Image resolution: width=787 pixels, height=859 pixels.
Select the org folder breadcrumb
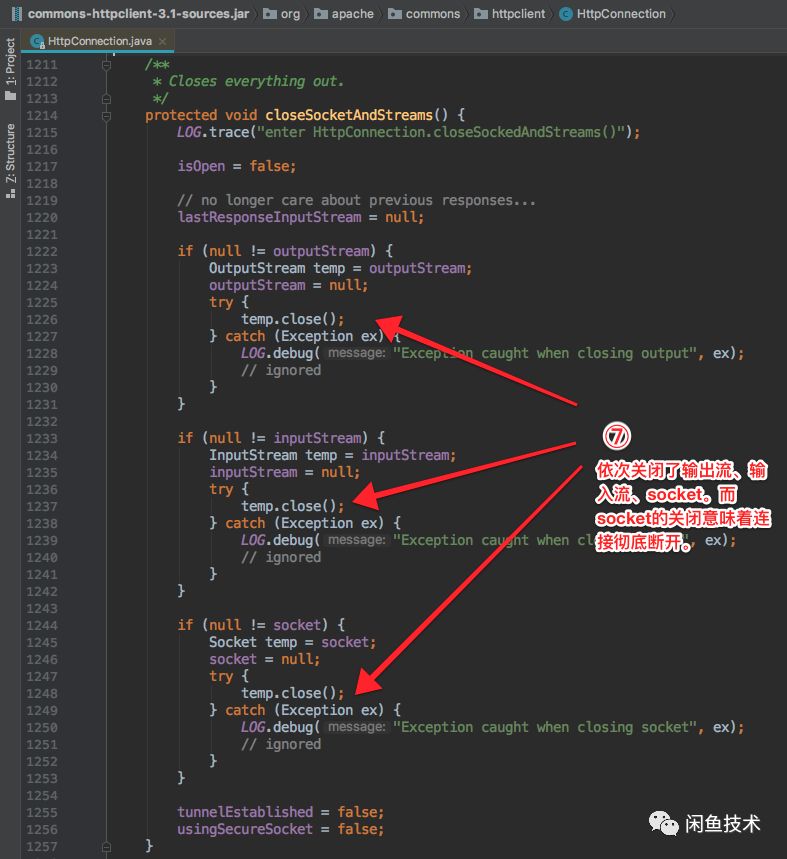(x=282, y=14)
